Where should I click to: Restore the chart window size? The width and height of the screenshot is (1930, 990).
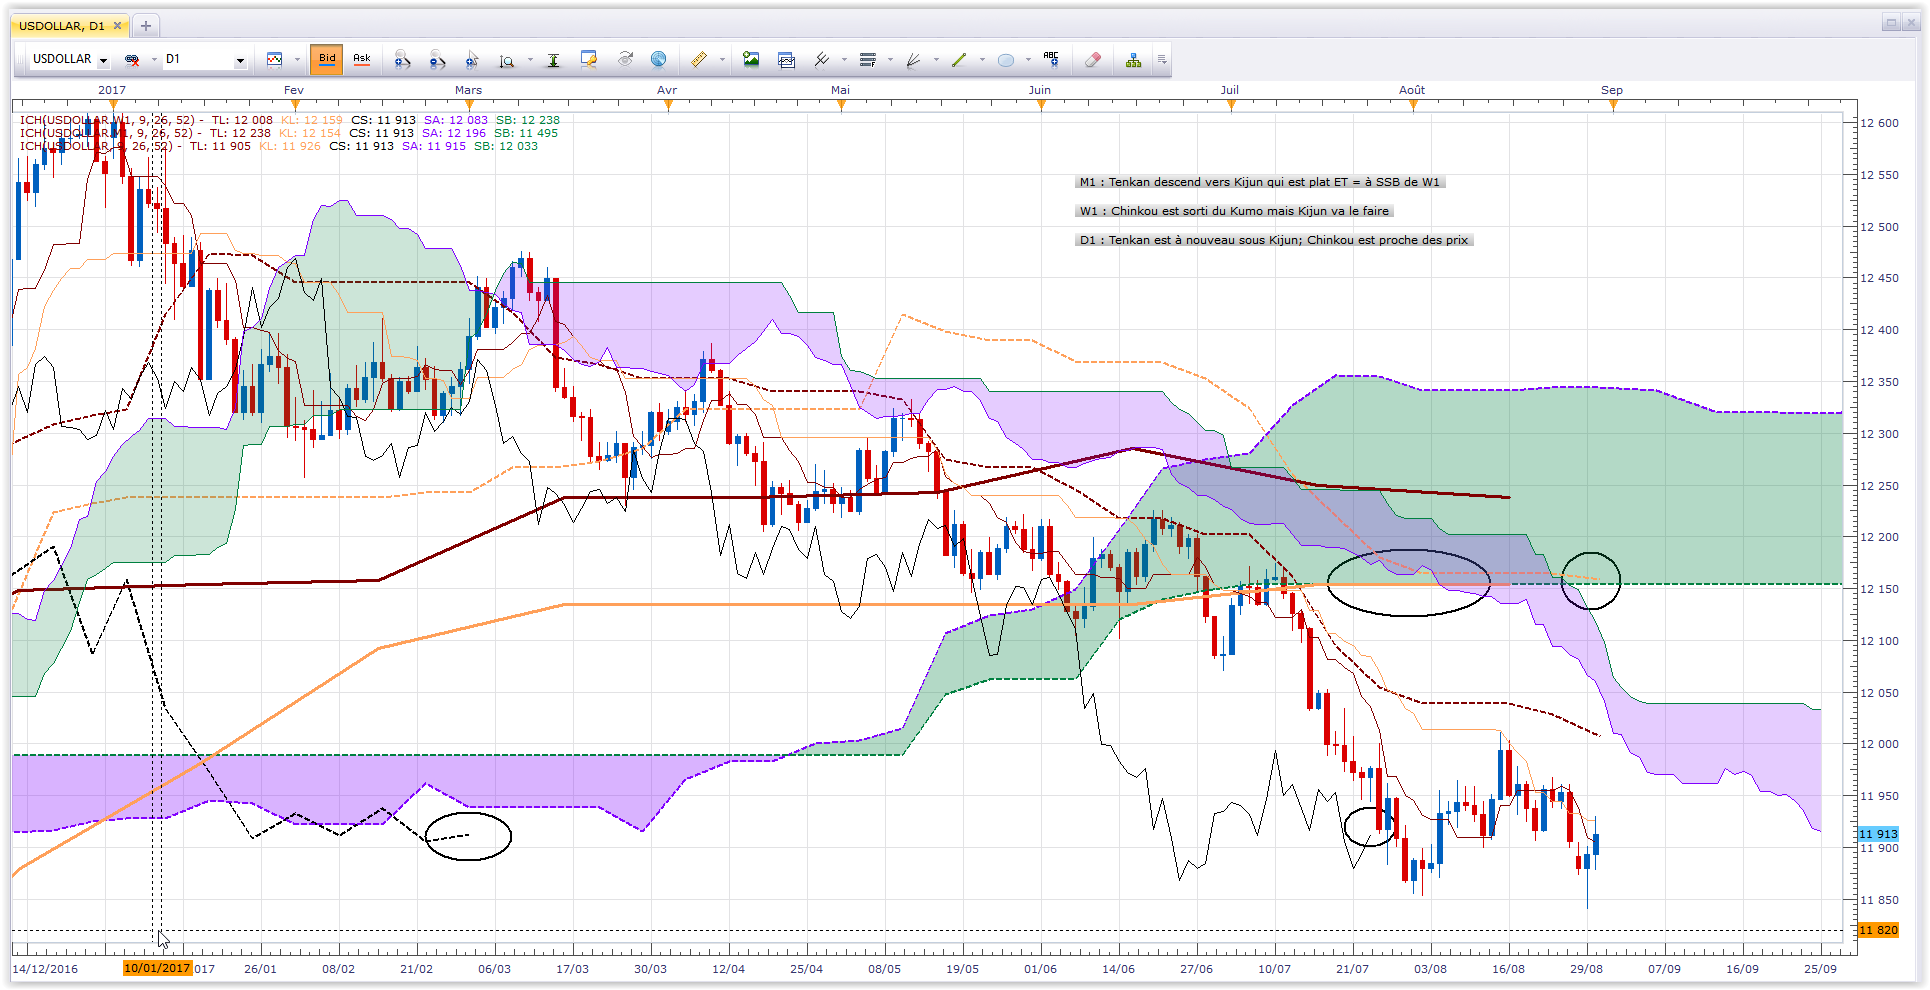1891,23
